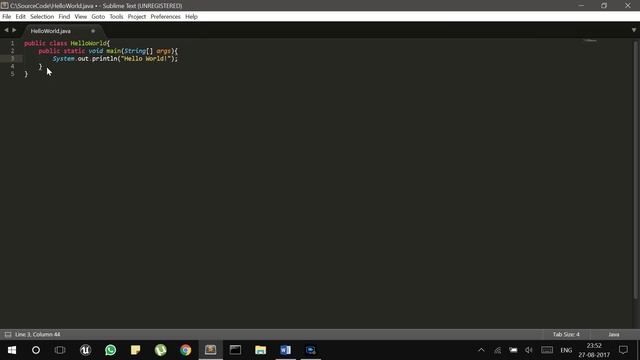
Task: Open the Action Center notifications icon
Action: [x=623, y=350]
